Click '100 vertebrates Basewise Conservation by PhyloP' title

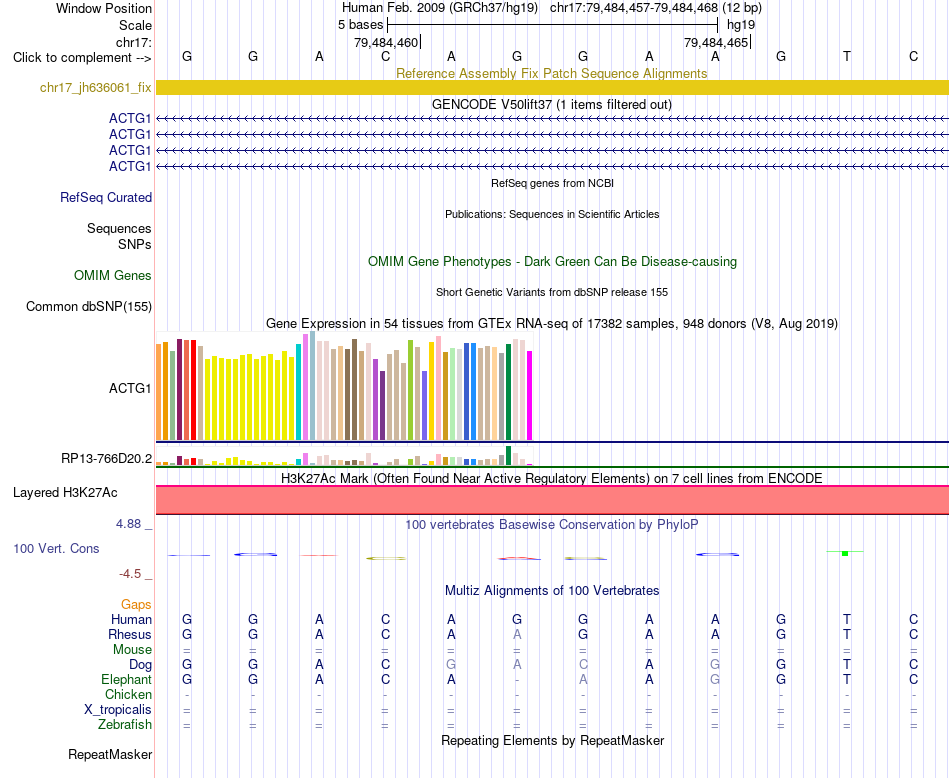click(x=552, y=525)
